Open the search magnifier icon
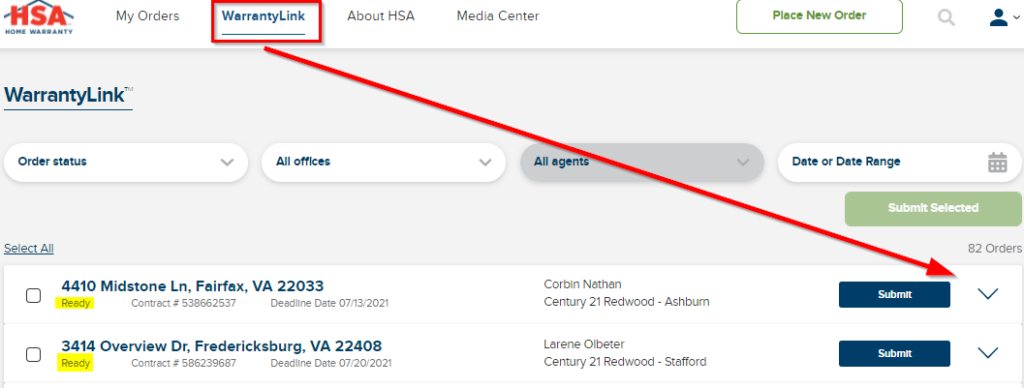 click(946, 18)
